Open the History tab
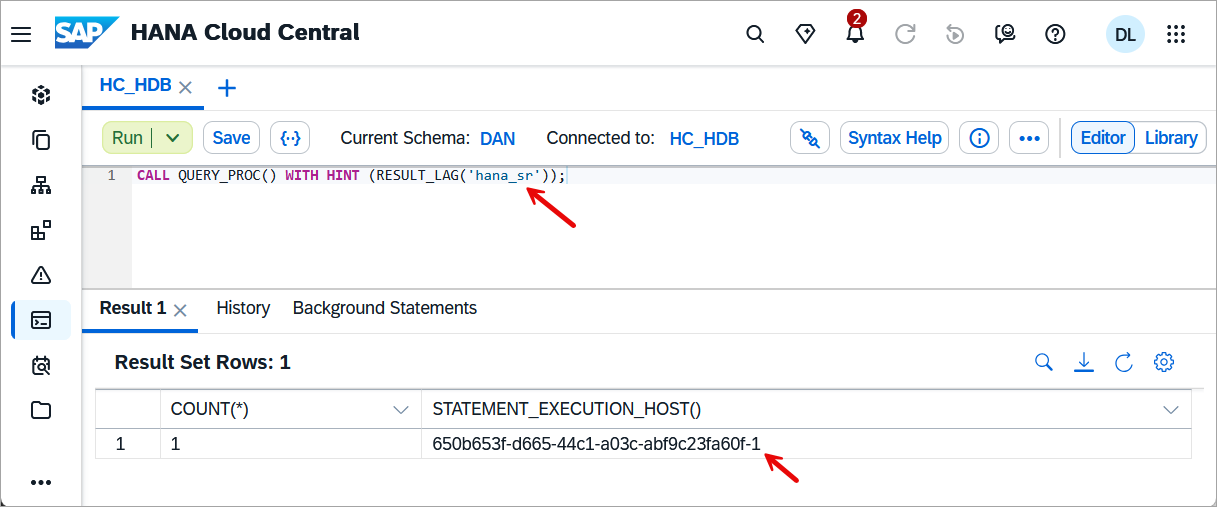Image resolution: width=1217 pixels, height=507 pixels. click(x=243, y=308)
